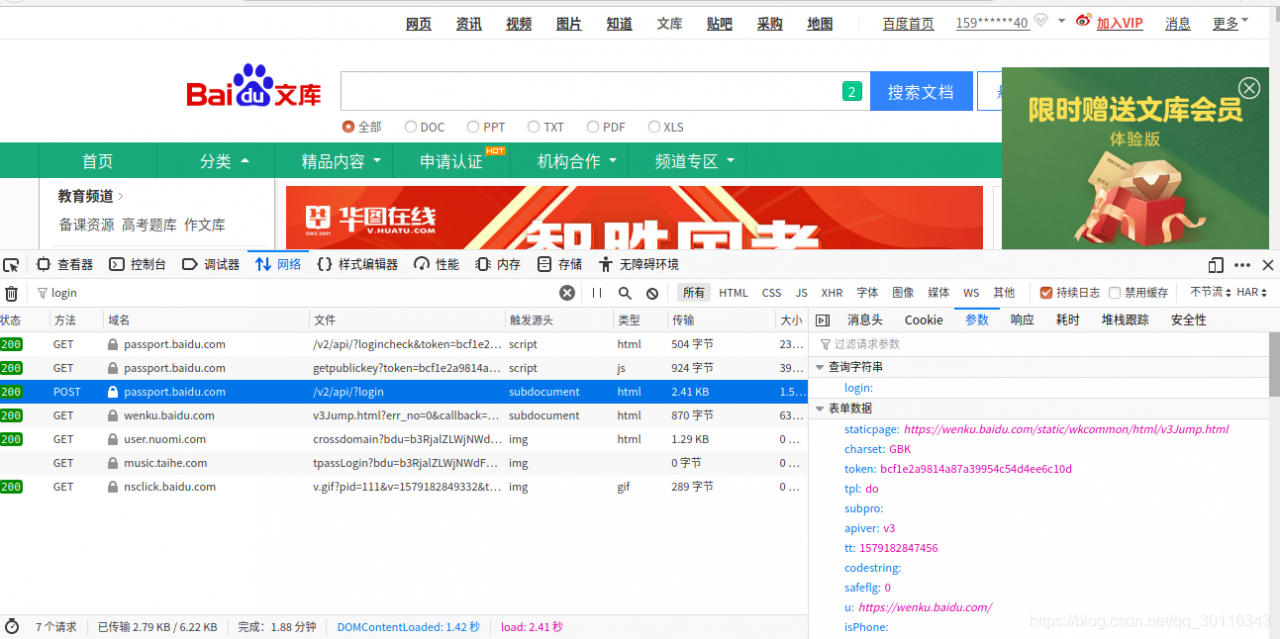The image size is (1280, 639).
Task: Collapse the form data section
Action: [x=820, y=408]
